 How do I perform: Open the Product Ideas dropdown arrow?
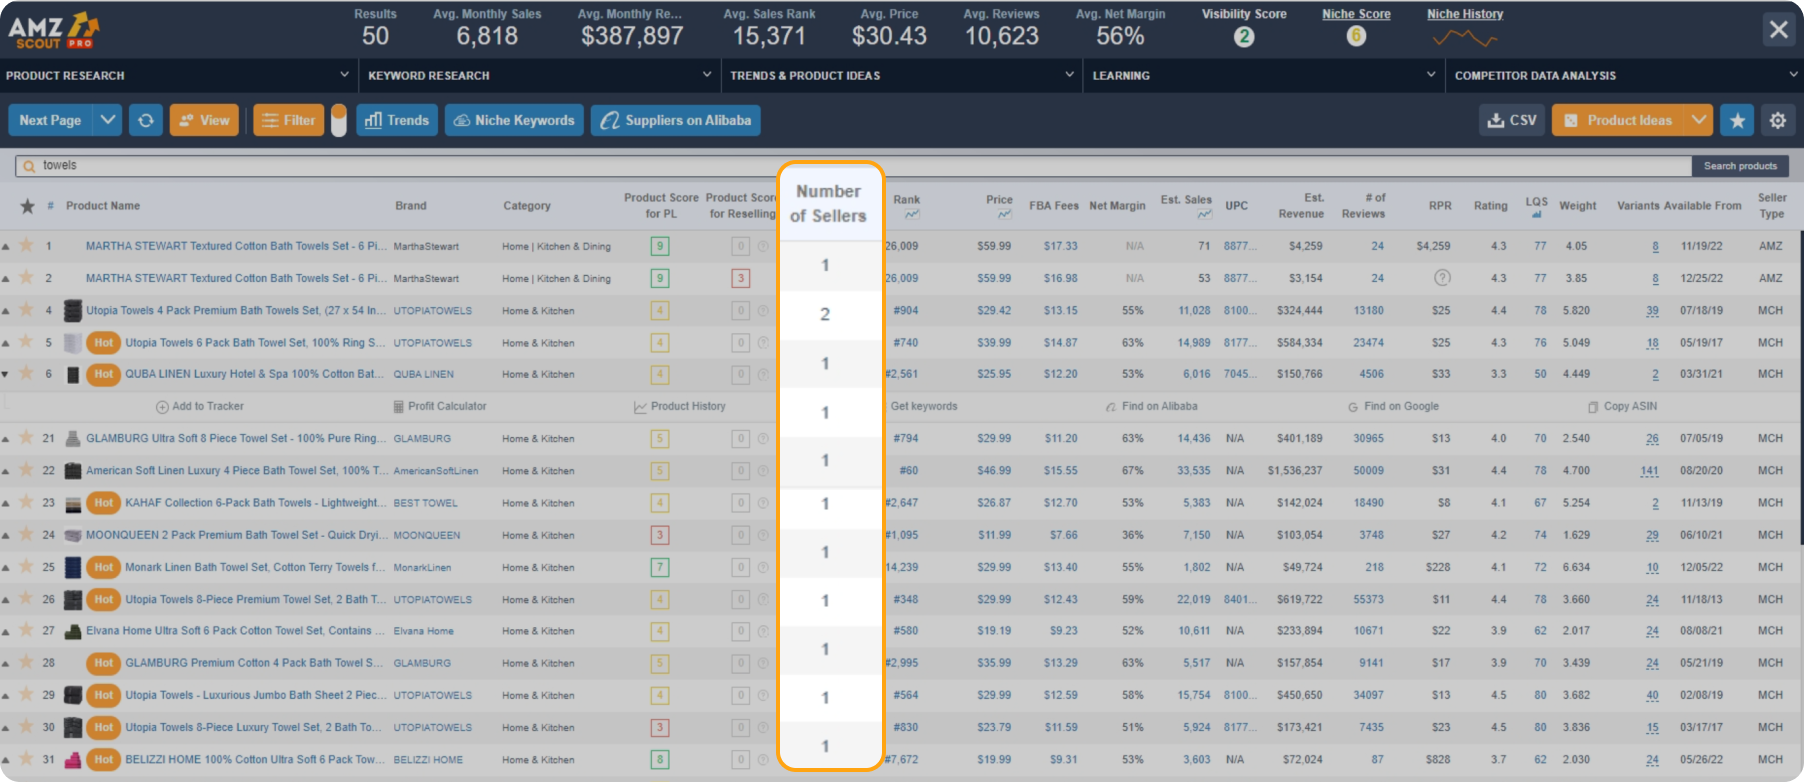[x=1698, y=120]
